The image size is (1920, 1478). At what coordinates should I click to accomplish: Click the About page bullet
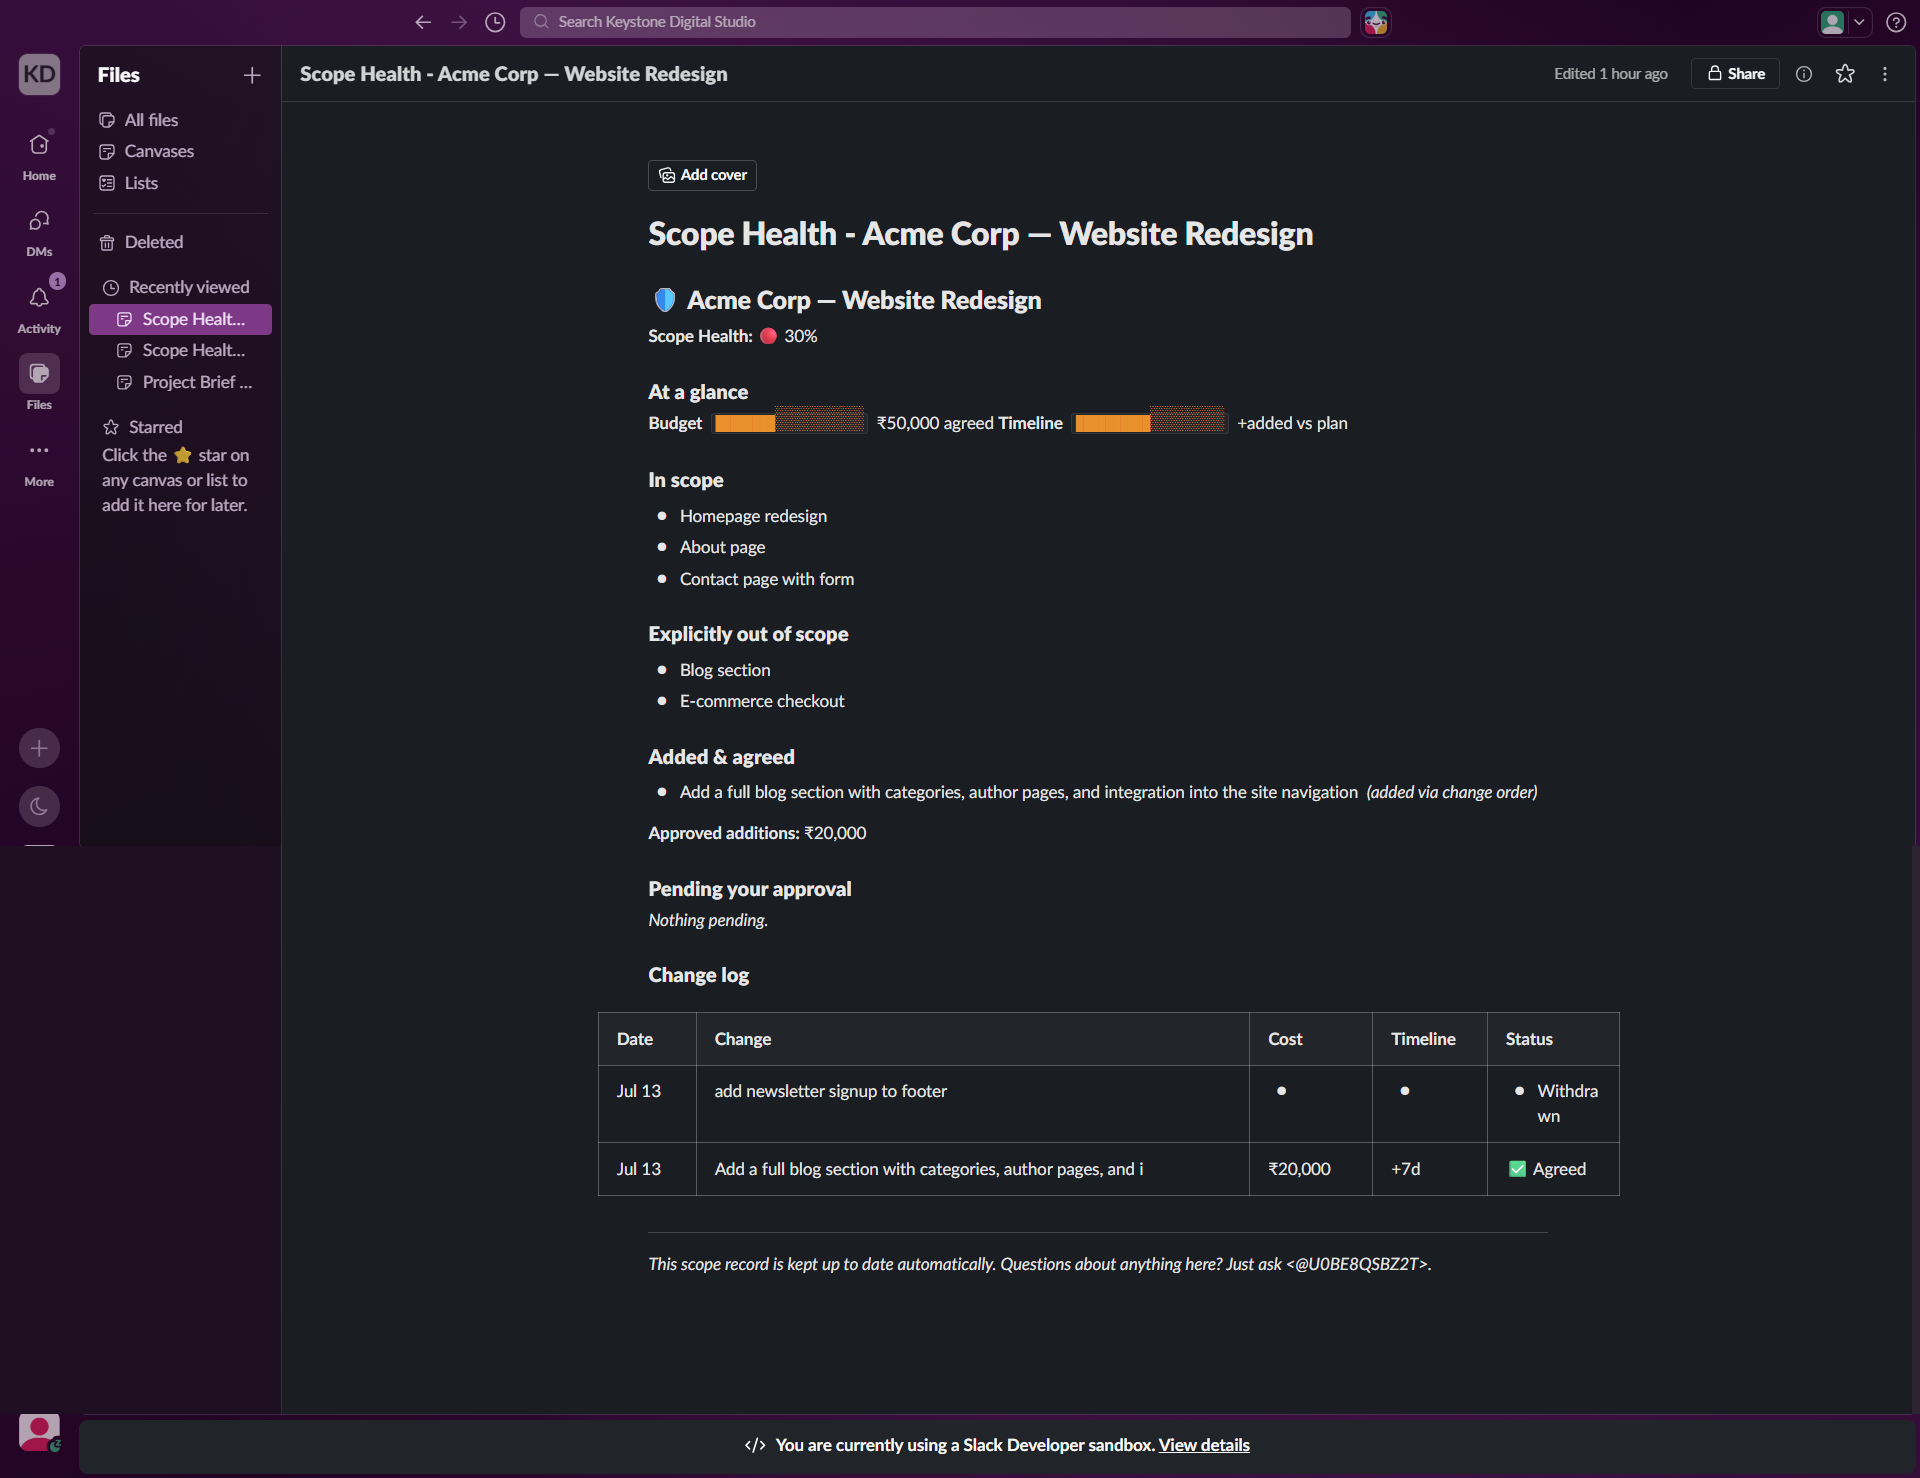722,547
